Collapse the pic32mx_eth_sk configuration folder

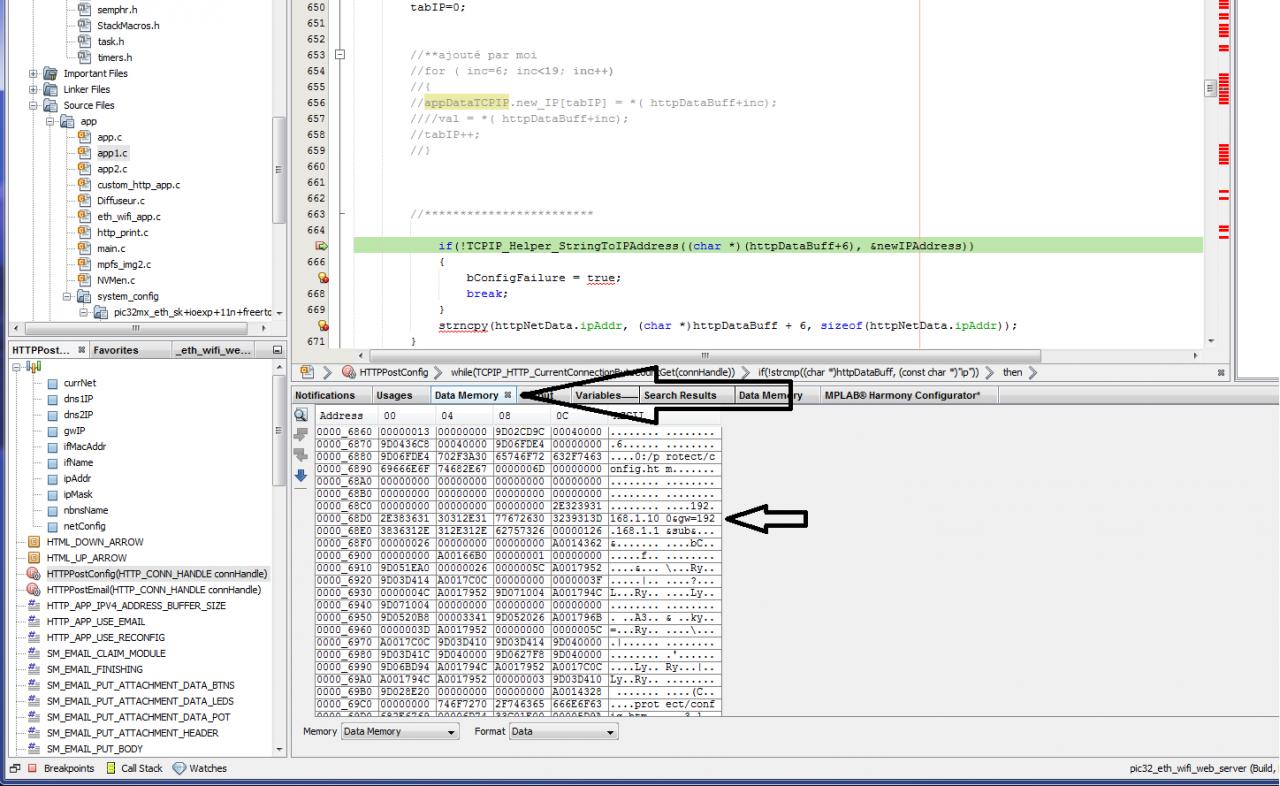84,312
